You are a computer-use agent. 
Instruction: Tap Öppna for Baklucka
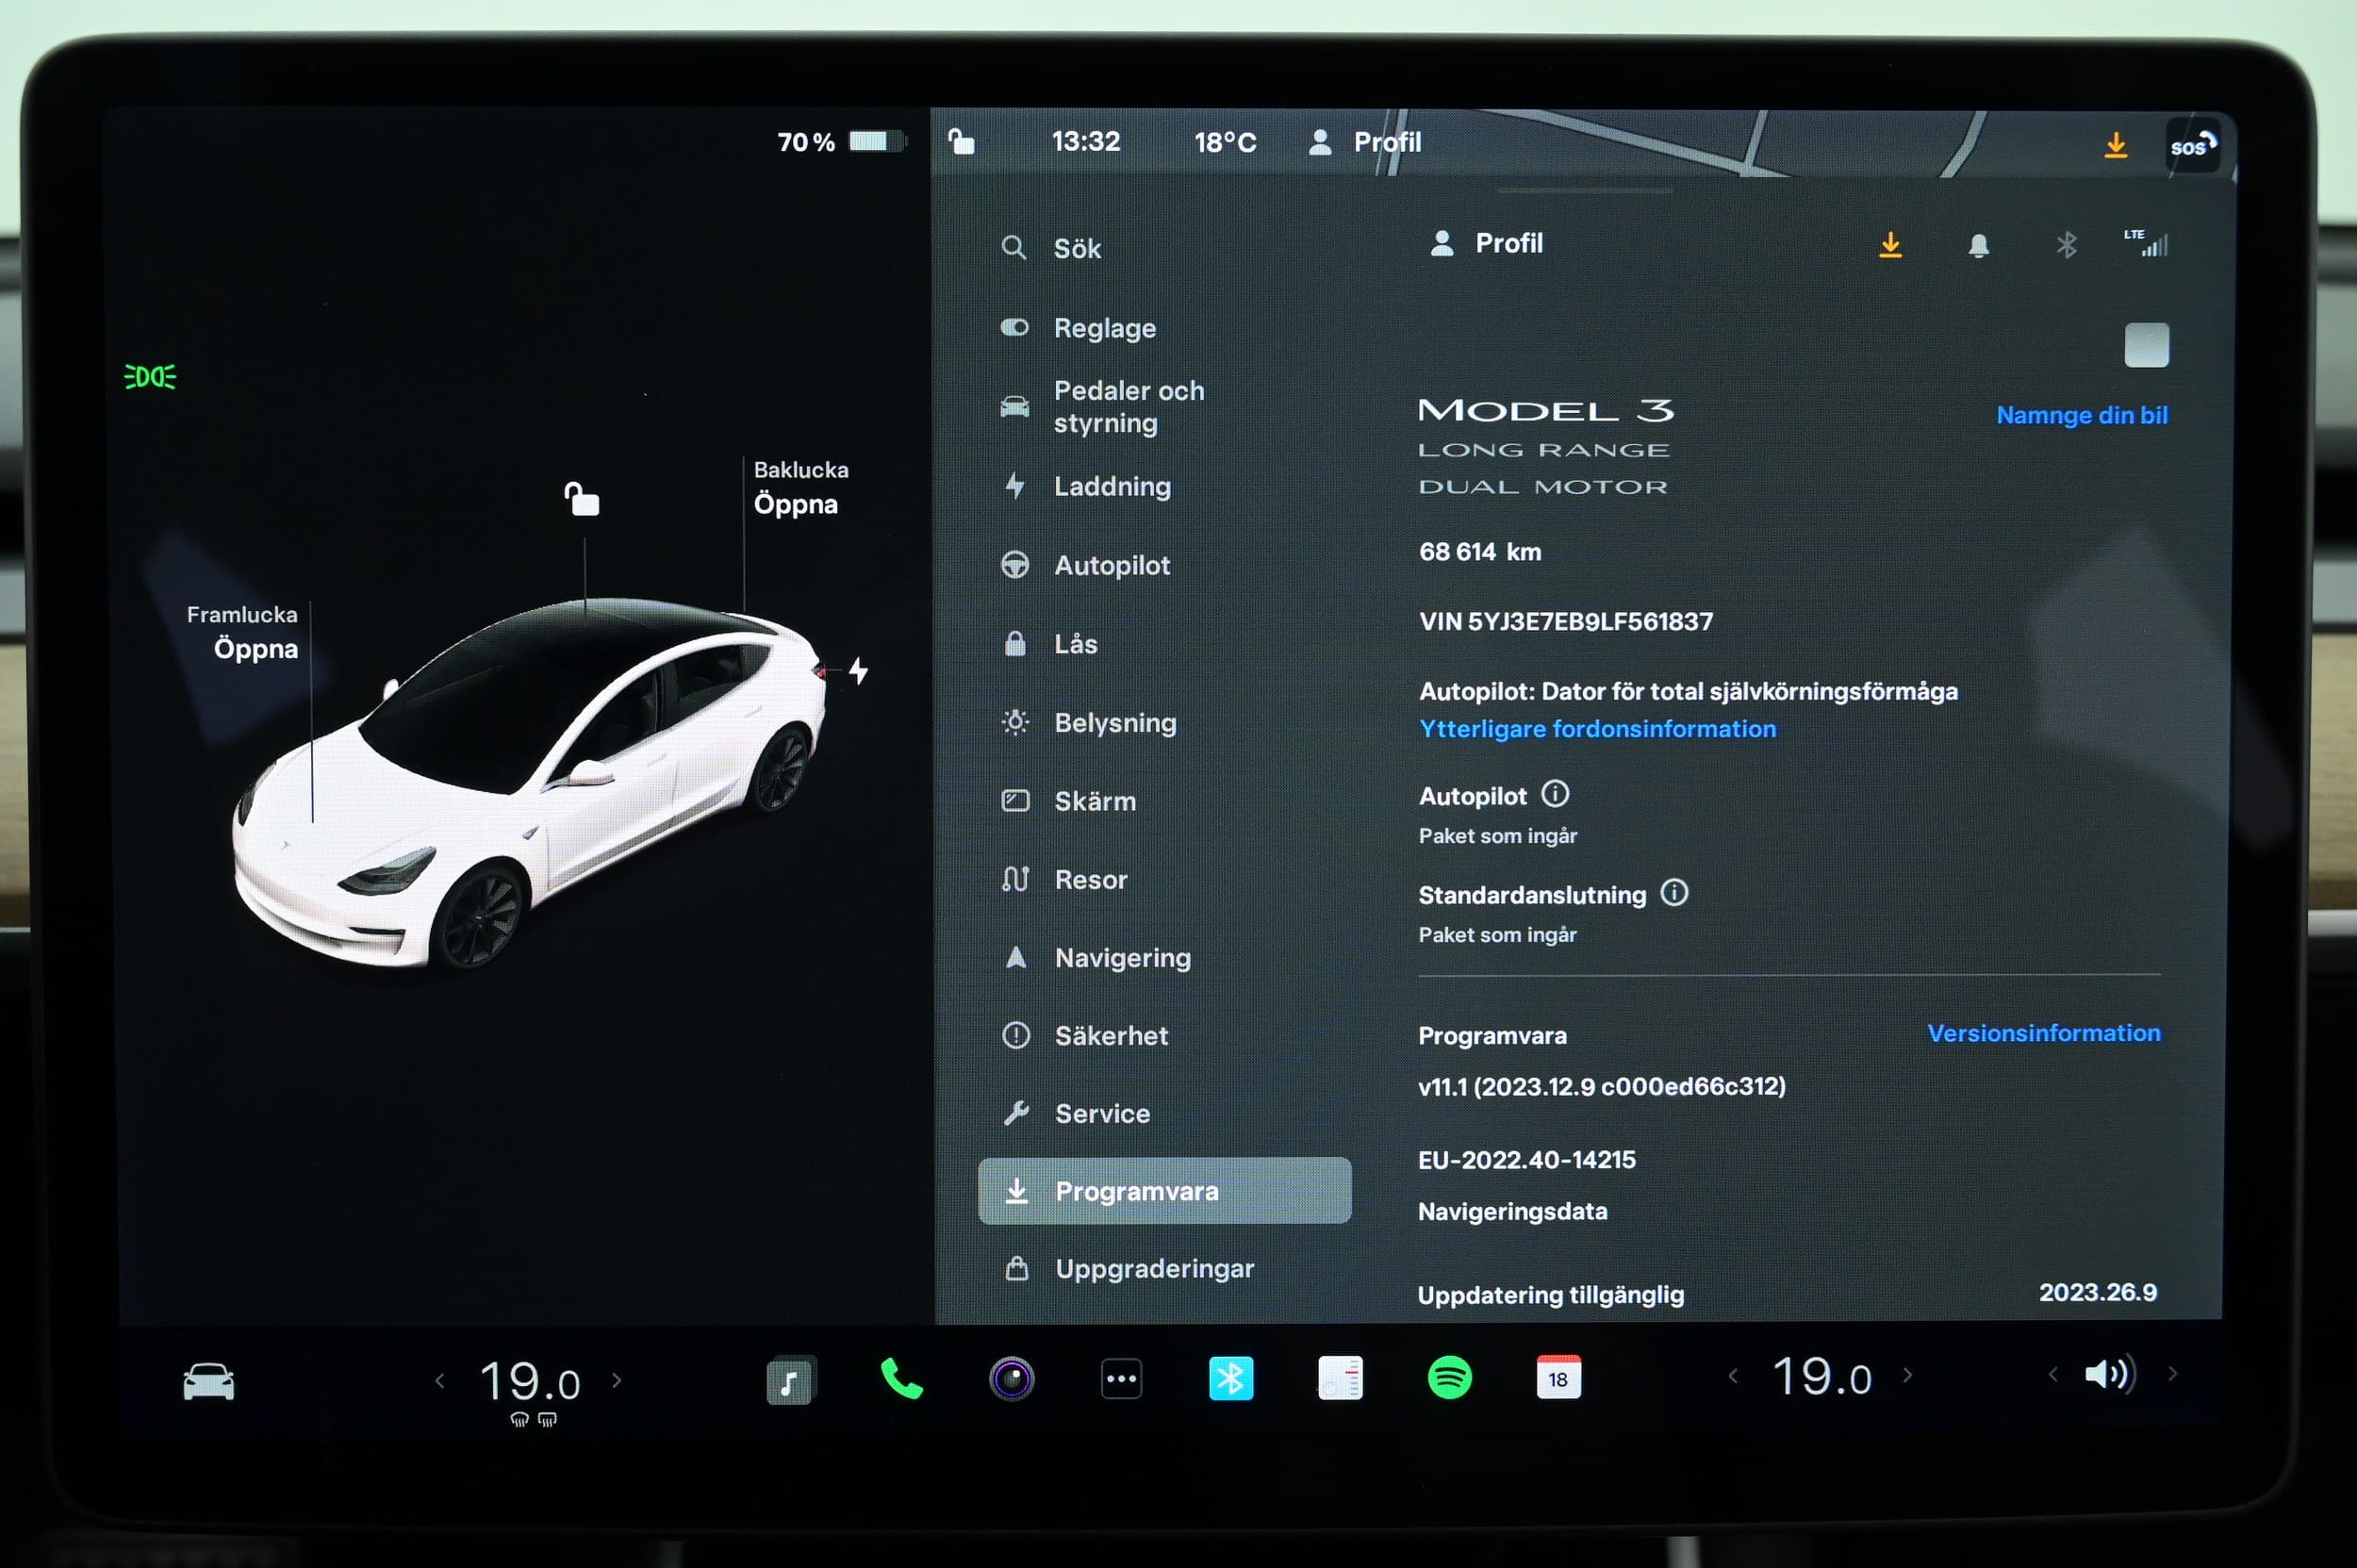(x=796, y=504)
